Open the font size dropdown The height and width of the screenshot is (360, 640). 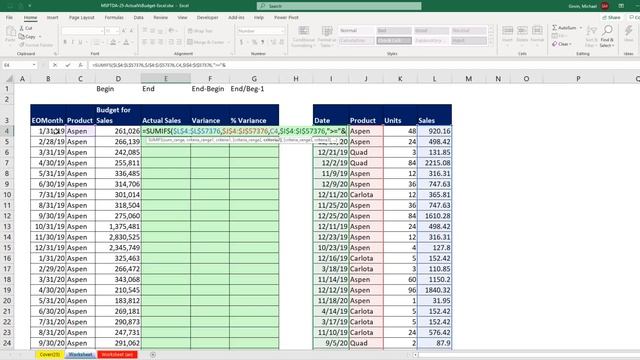[x=118, y=31]
